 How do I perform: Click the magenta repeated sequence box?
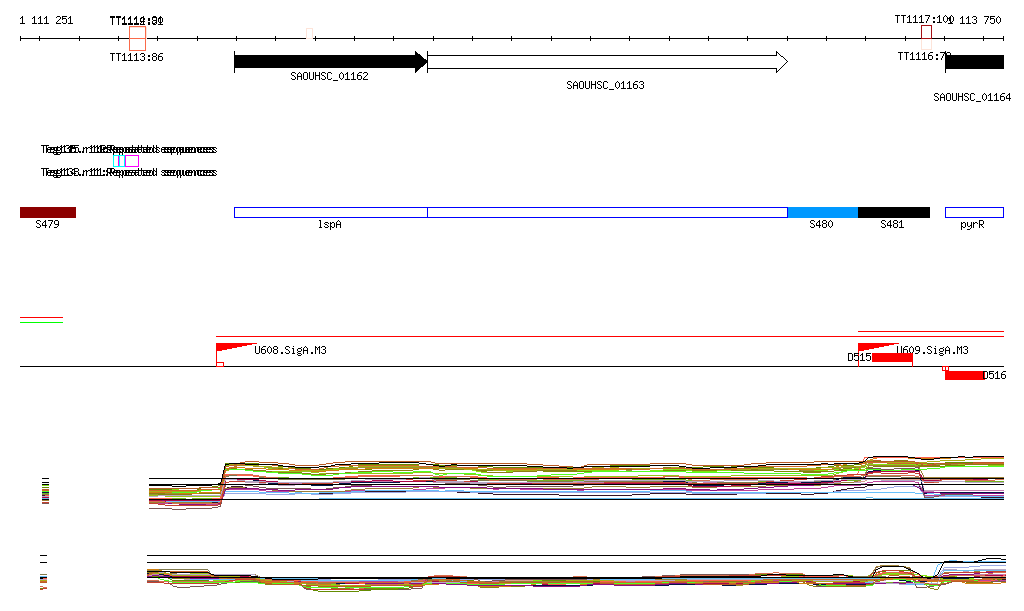132,161
